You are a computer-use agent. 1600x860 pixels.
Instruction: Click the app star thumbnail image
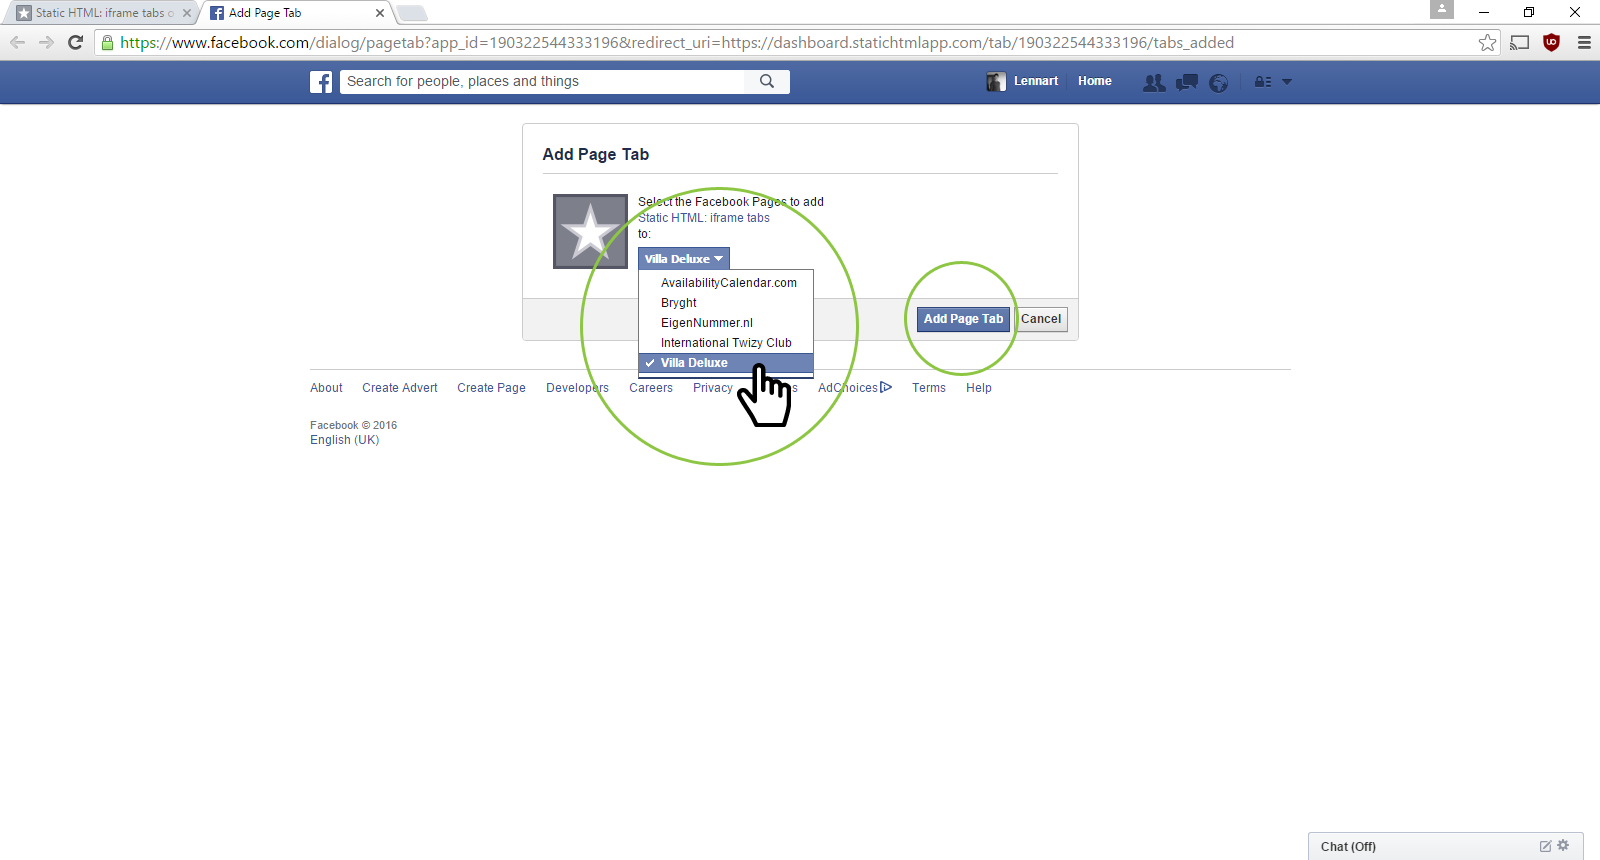(x=590, y=231)
